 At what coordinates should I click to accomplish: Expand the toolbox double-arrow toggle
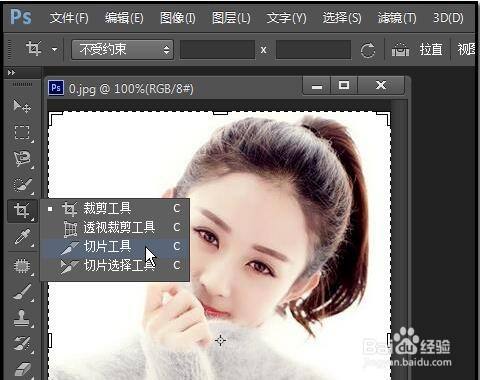tap(11, 72)
